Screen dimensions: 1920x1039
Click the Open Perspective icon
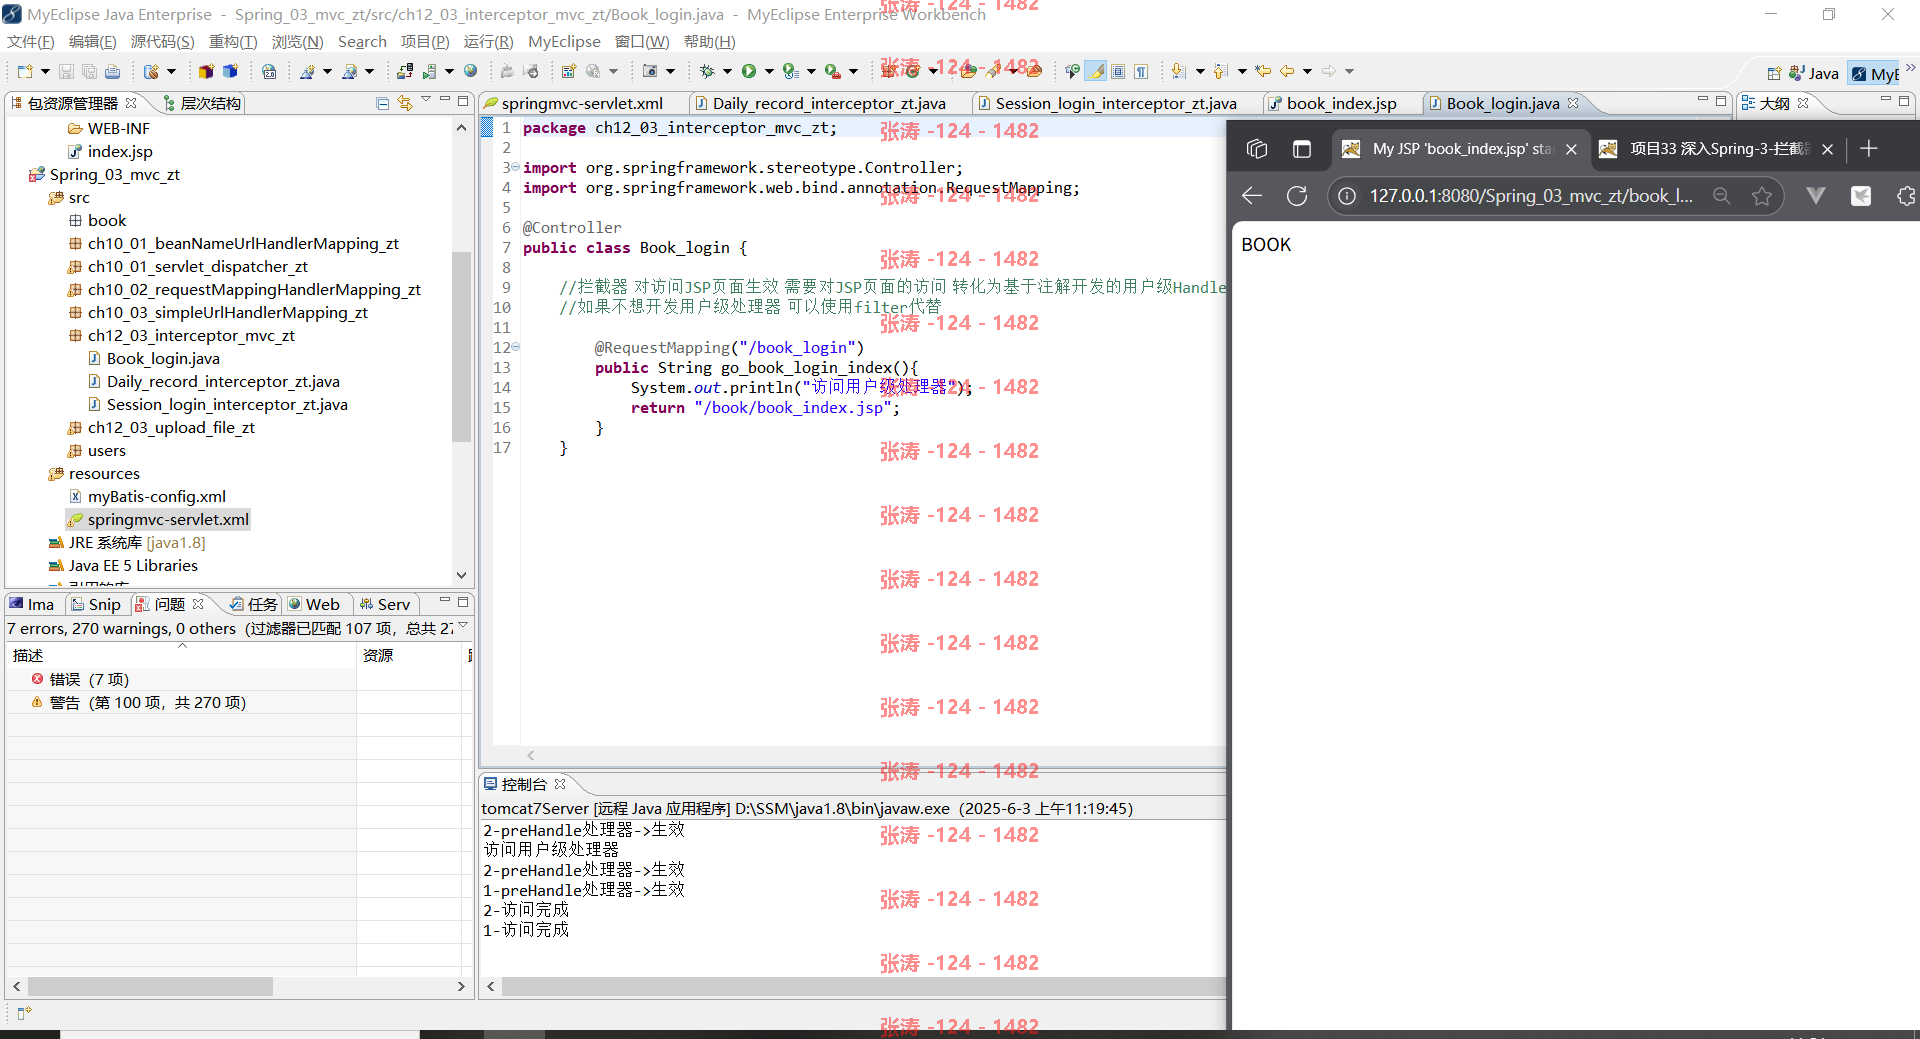point(1774,73)
